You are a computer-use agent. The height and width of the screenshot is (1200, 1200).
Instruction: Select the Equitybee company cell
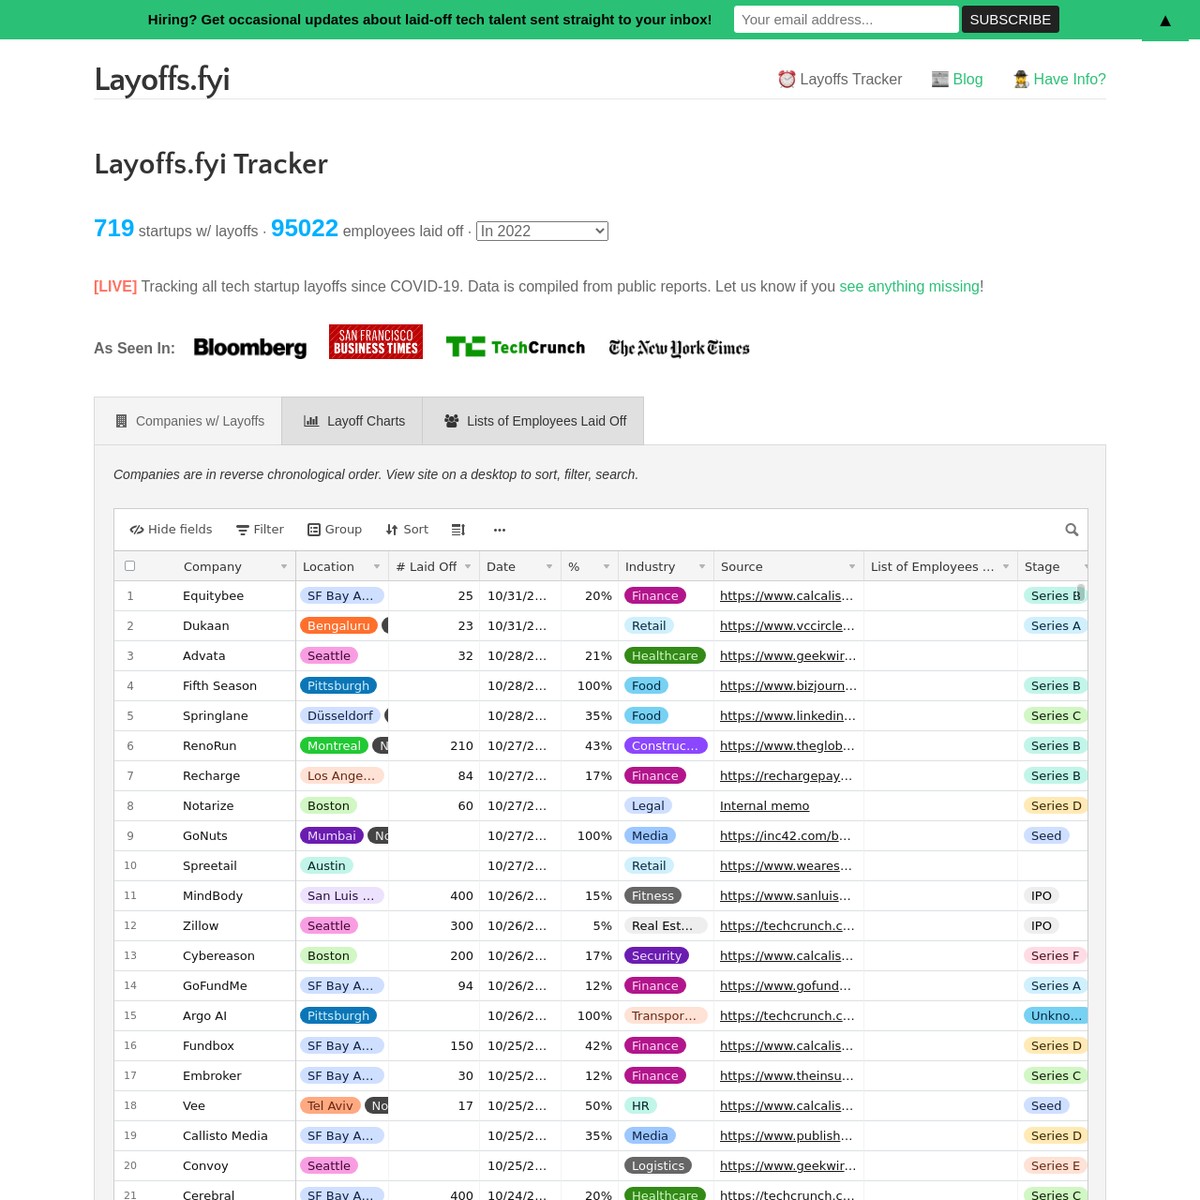click(213, 596)
